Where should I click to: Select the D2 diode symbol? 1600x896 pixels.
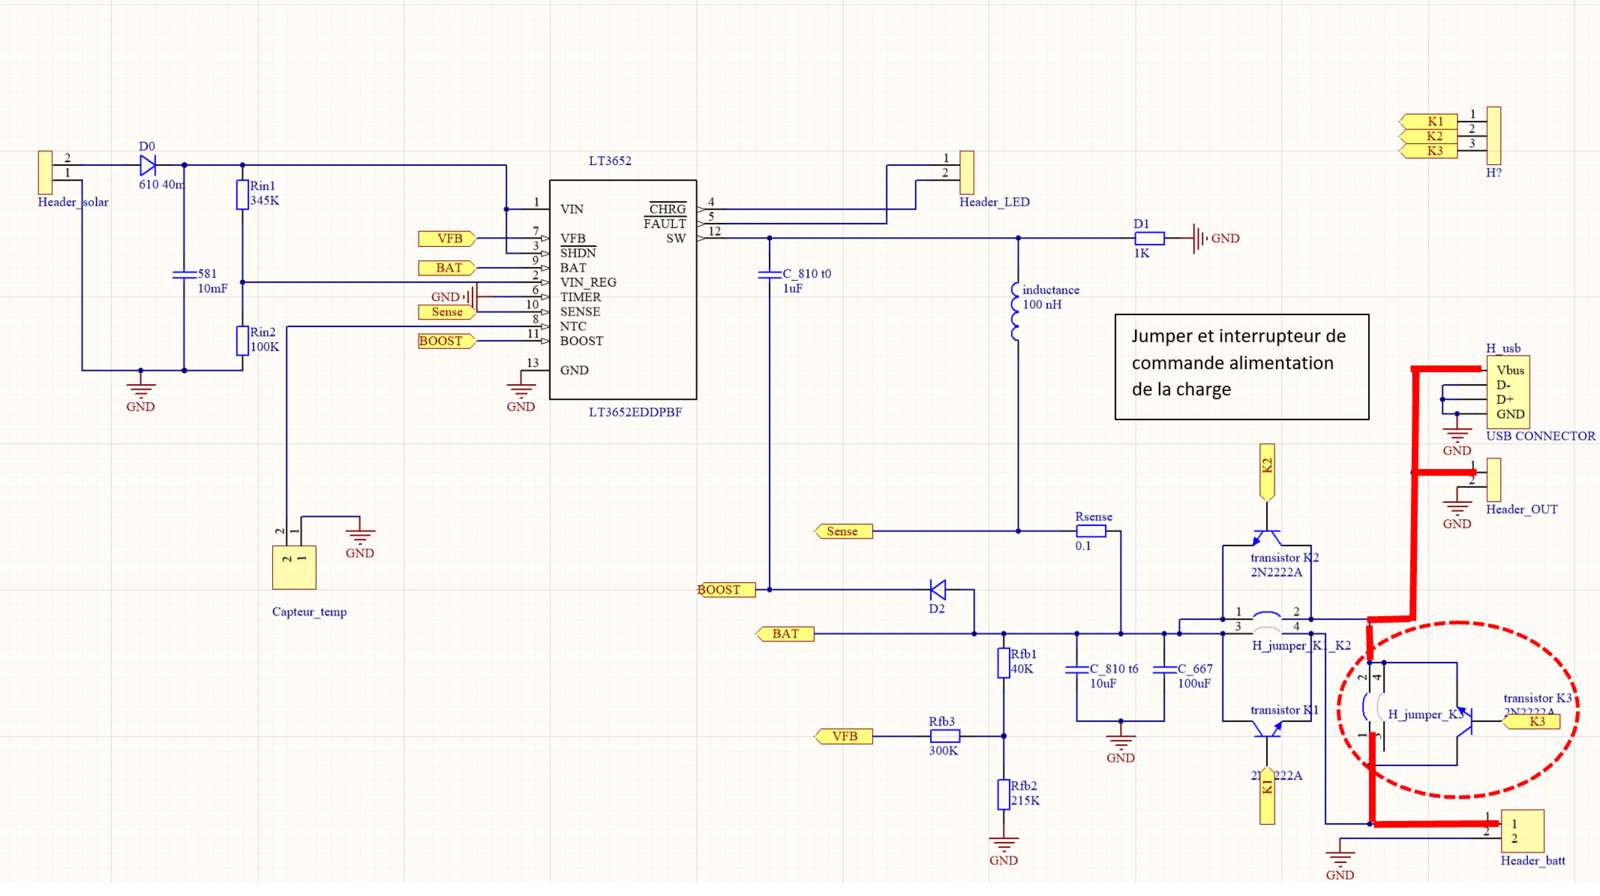tap(937, 590)
